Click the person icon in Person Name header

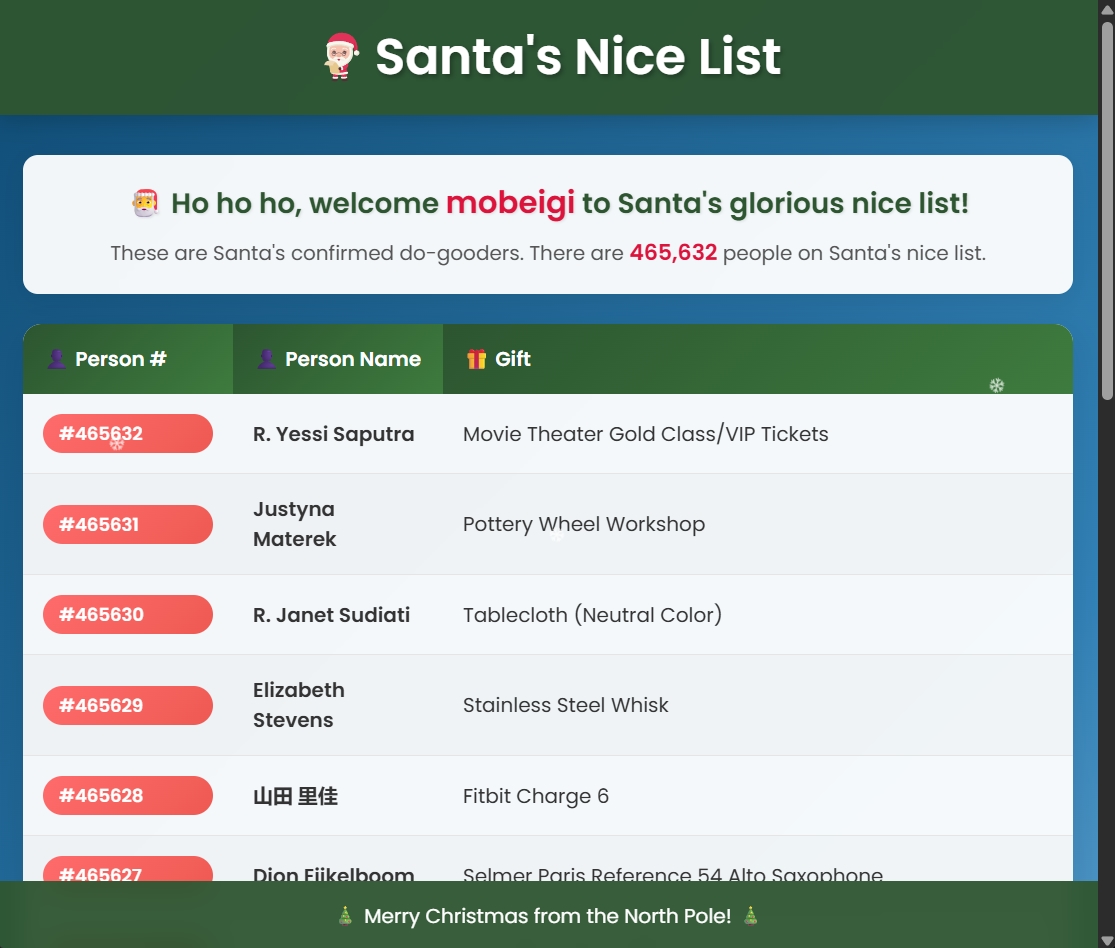coord(267,358)
